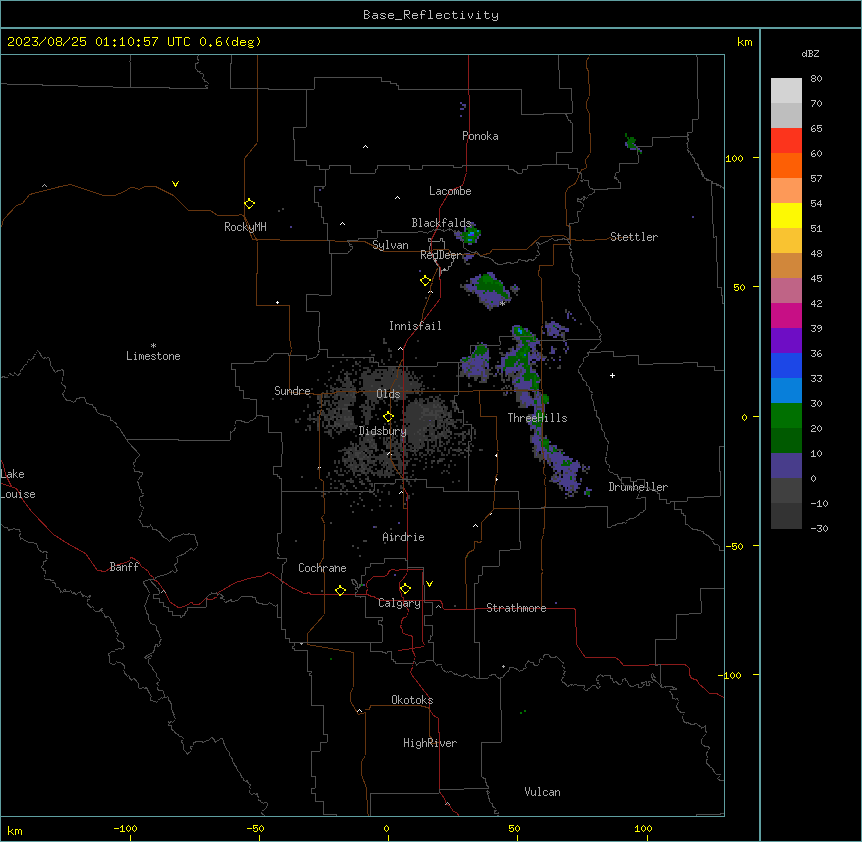Click the bright yellow swatch in the dBZ legend

click(x=786, y=215)
